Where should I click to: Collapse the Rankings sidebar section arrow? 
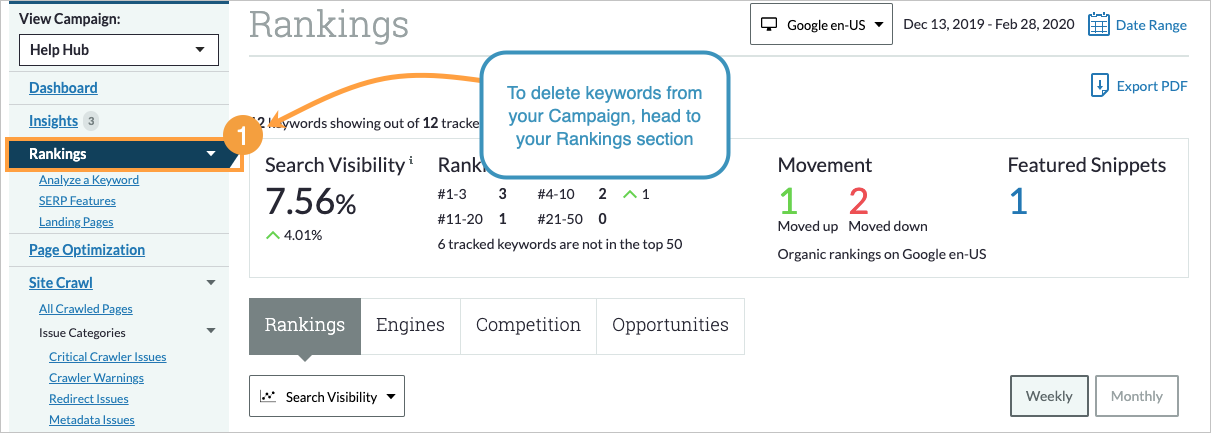(210, 154)
